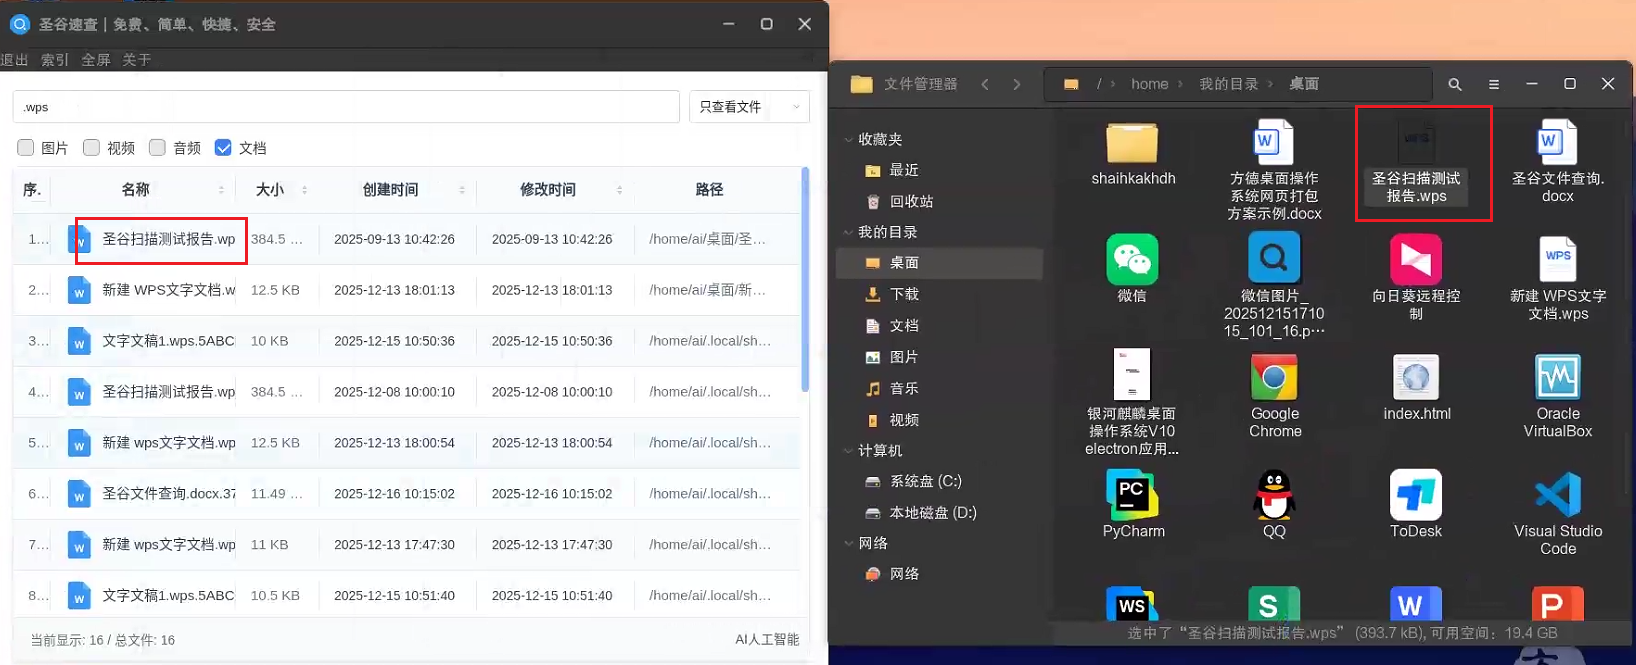Image resolution: width=1636 pixels, height=665 pixels.
Task: Open Oracle VirtualBox icon
Action: [1557, 379]
